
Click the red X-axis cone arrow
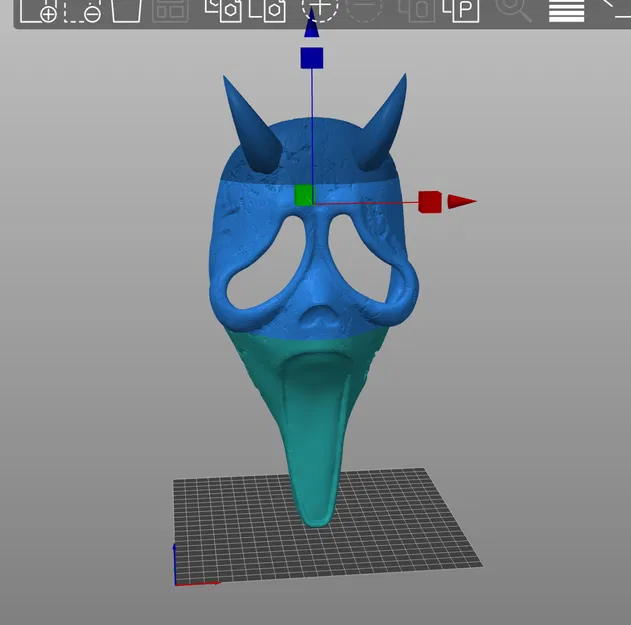click(x=462, y=201)
